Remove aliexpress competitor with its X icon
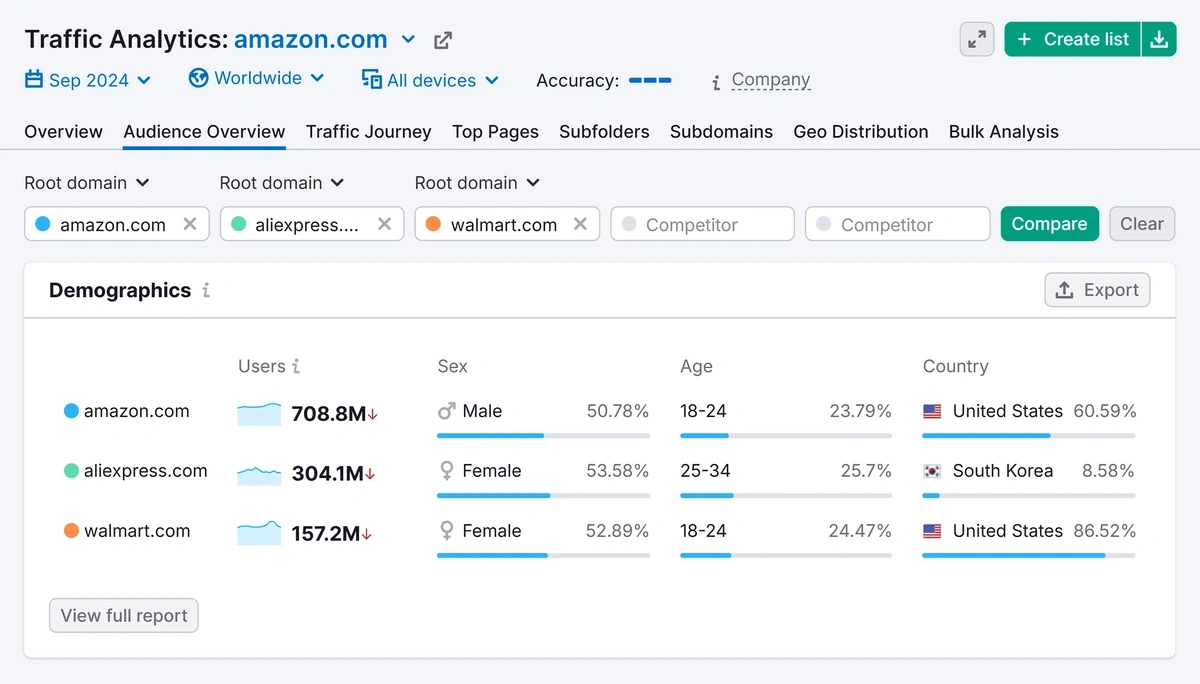 point(384,224)
